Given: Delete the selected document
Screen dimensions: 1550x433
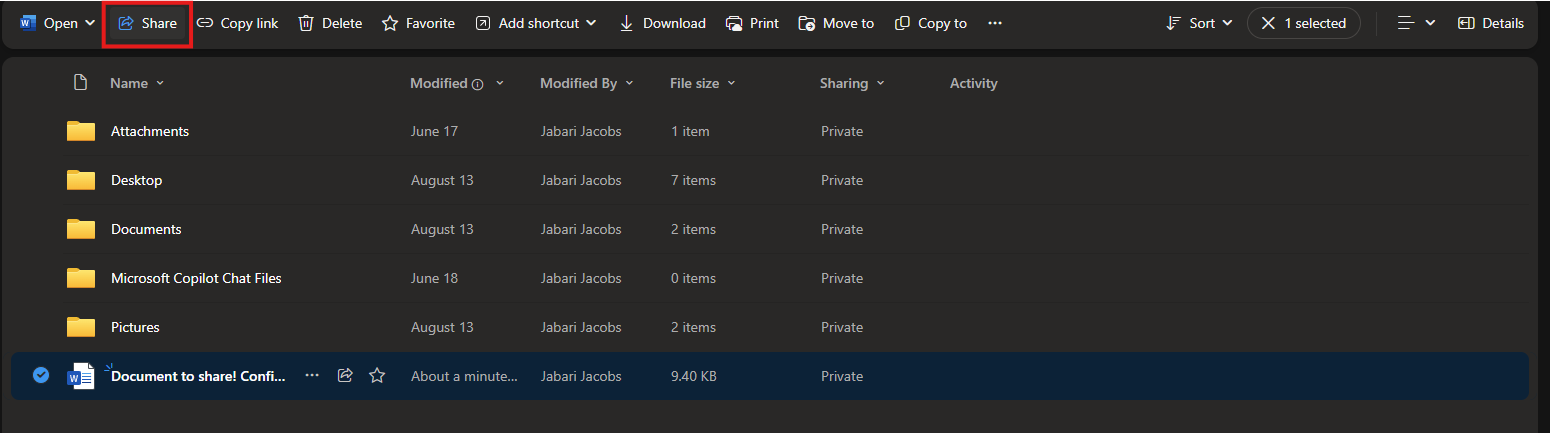Looking at the screenshot, I should coord(330,23).
